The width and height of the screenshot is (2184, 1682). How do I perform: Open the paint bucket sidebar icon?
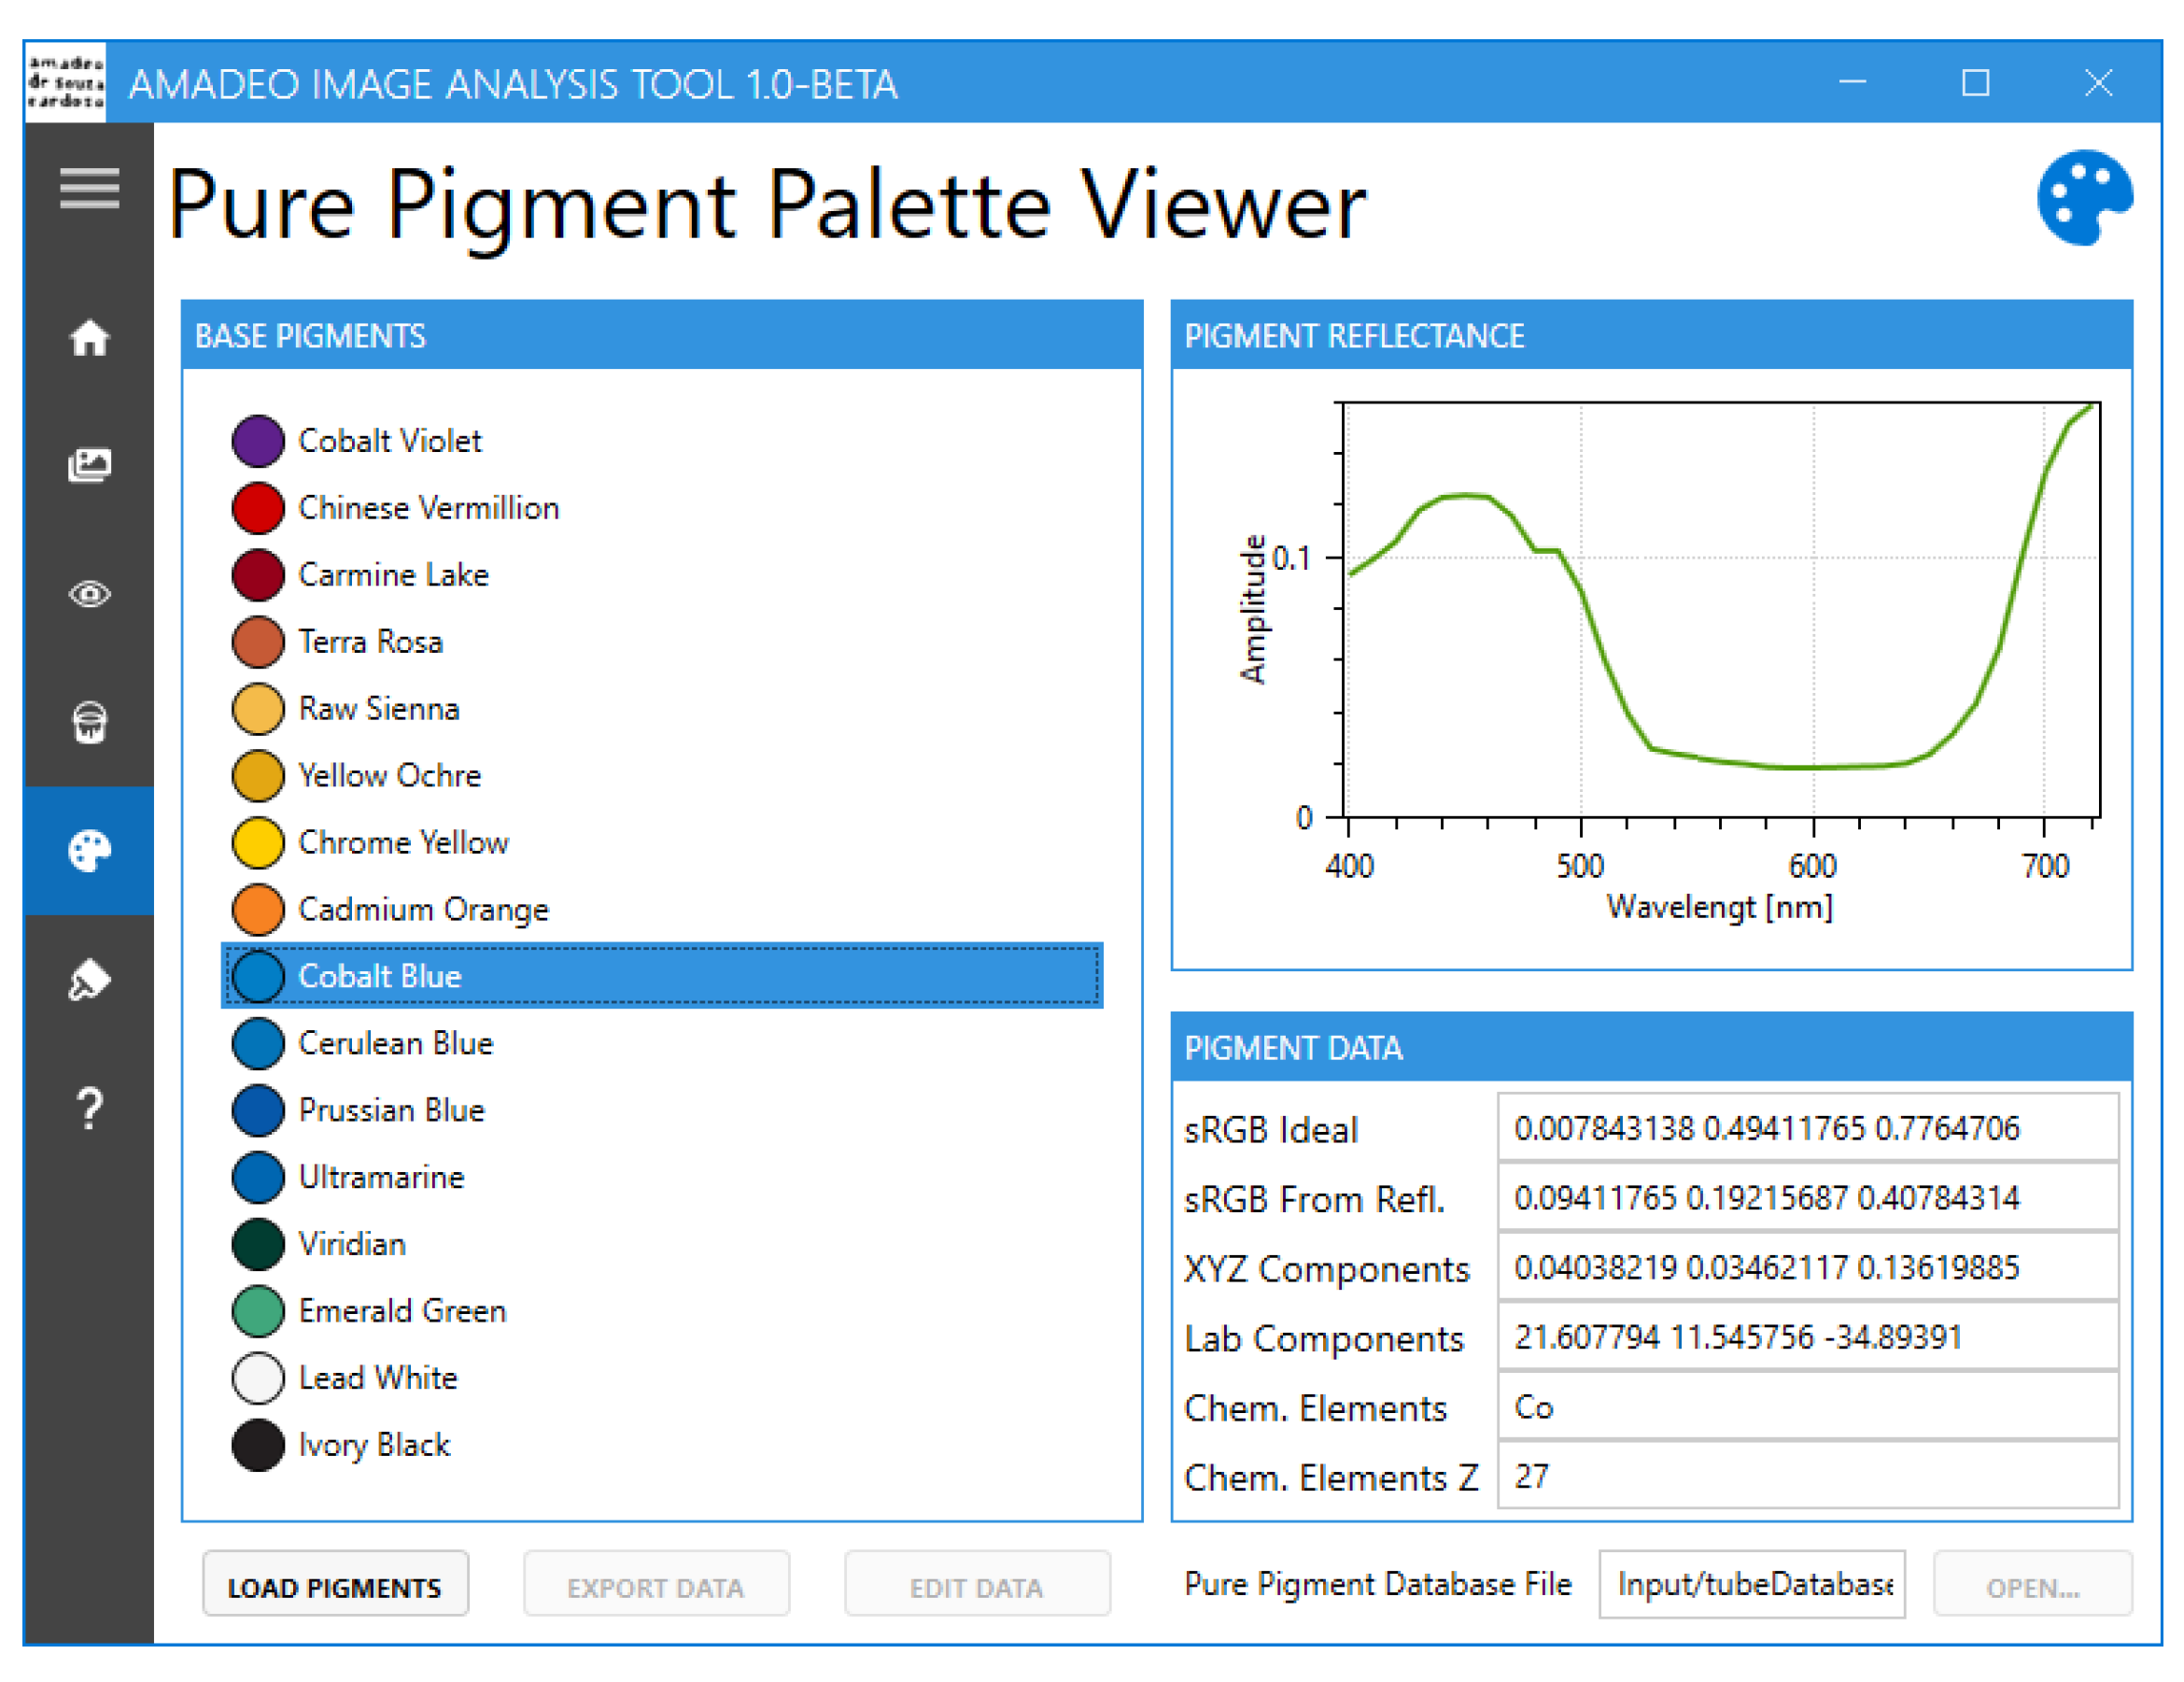[x=89, y=722]
